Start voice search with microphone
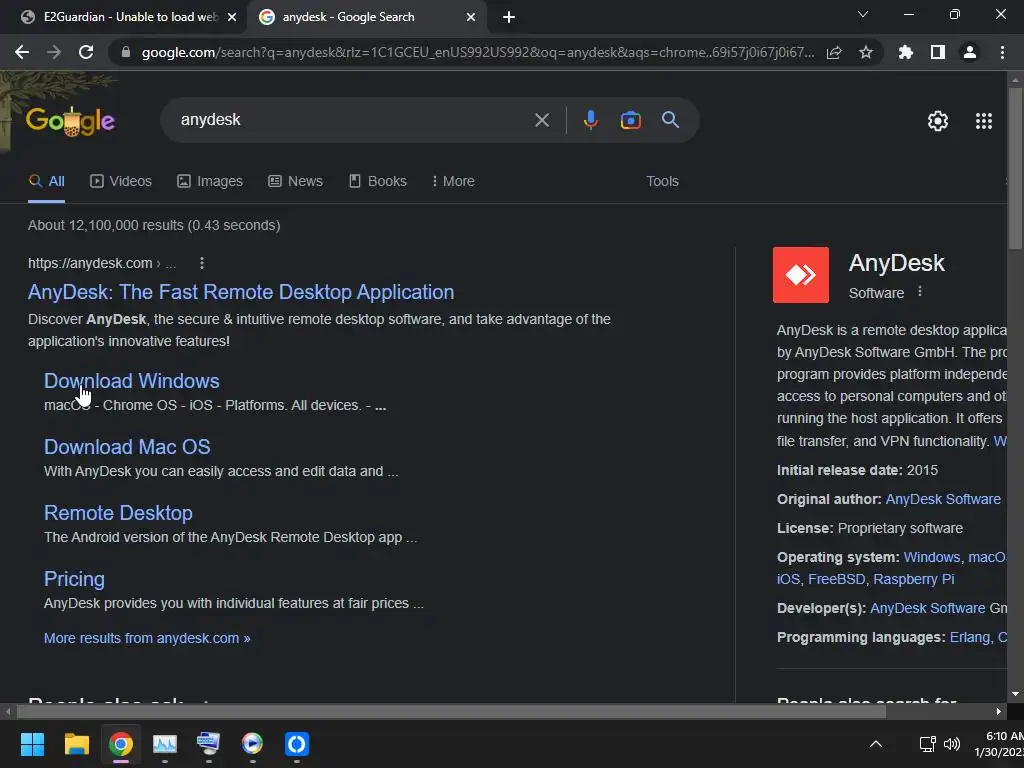 [590, 120]
